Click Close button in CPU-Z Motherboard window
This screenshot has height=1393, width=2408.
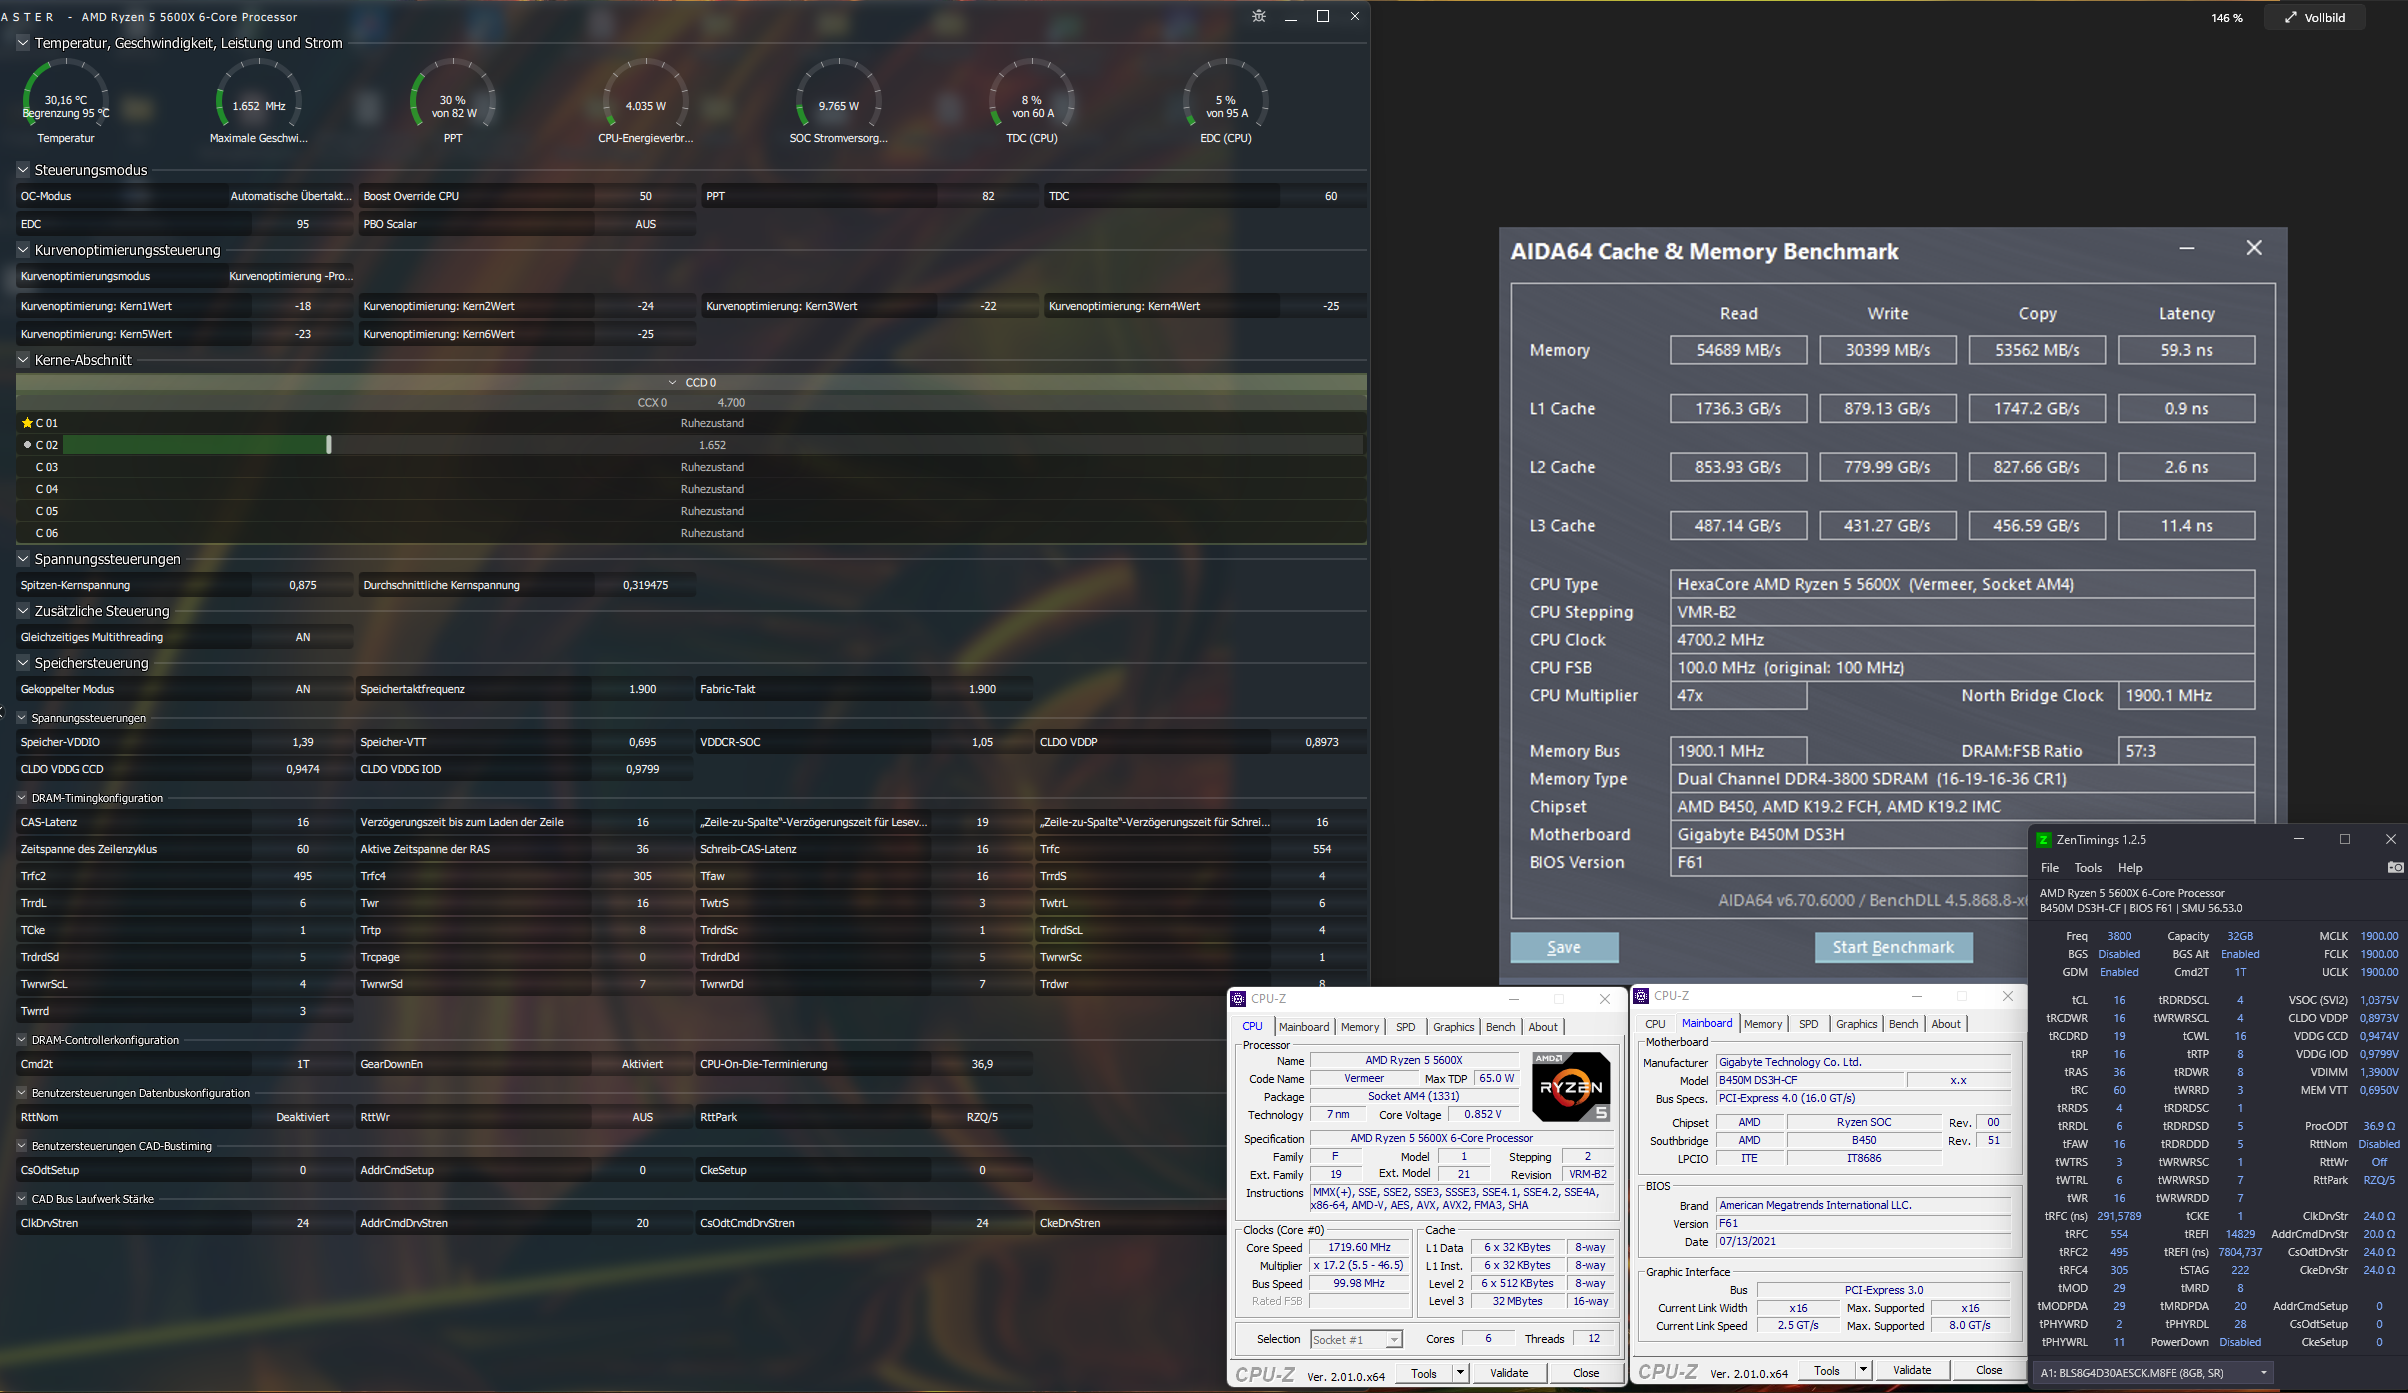coord(1989,1370)
